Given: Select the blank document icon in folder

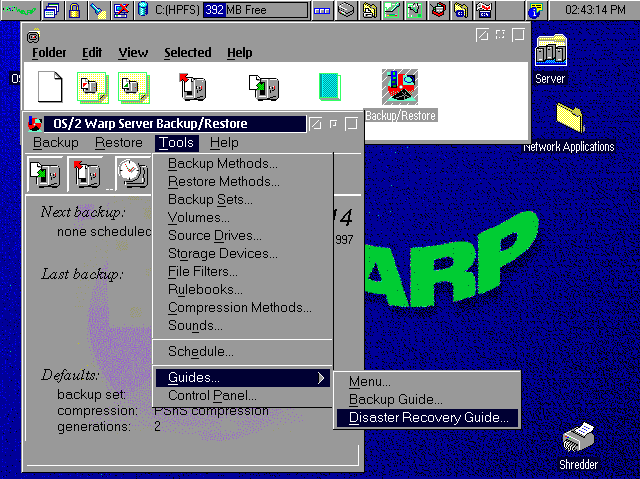Looking at the screenshot, I should click(50, 87).
